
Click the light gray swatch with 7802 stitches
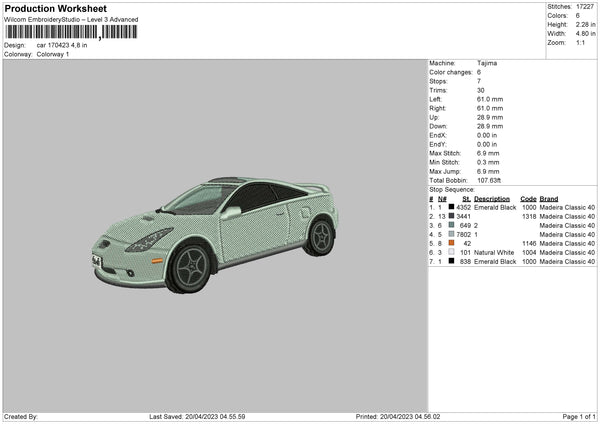[452, 234]
